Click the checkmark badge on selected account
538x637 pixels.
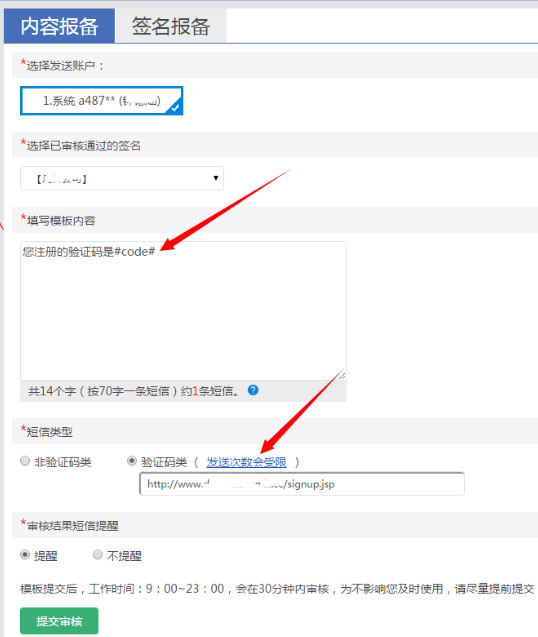click(176, 108)
